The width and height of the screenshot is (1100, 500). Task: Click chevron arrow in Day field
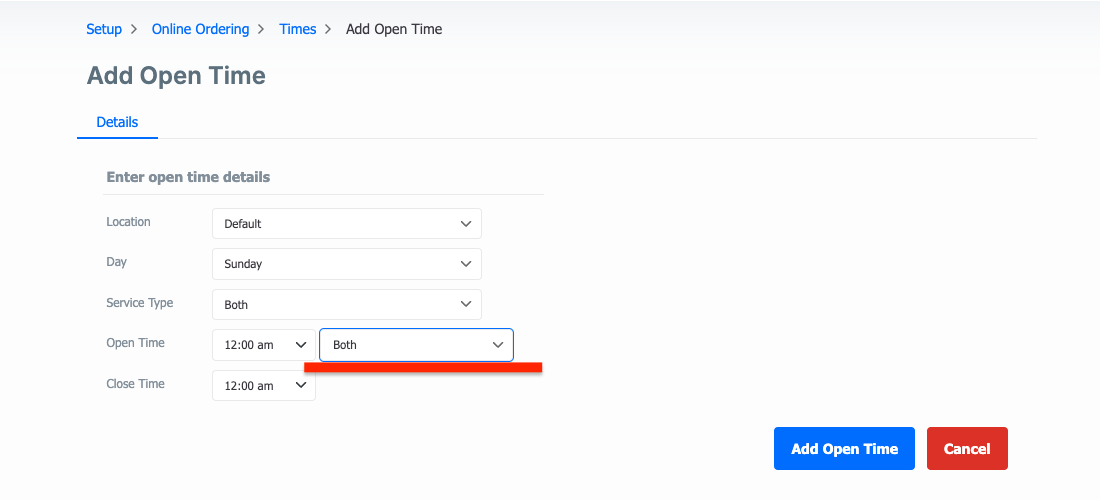pos(465,264)
